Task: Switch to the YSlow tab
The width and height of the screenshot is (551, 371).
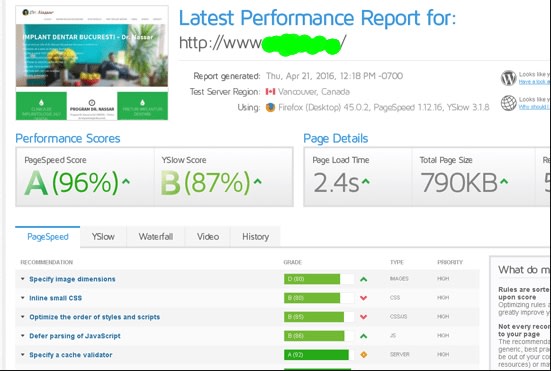Action: [x=103, y=237]
